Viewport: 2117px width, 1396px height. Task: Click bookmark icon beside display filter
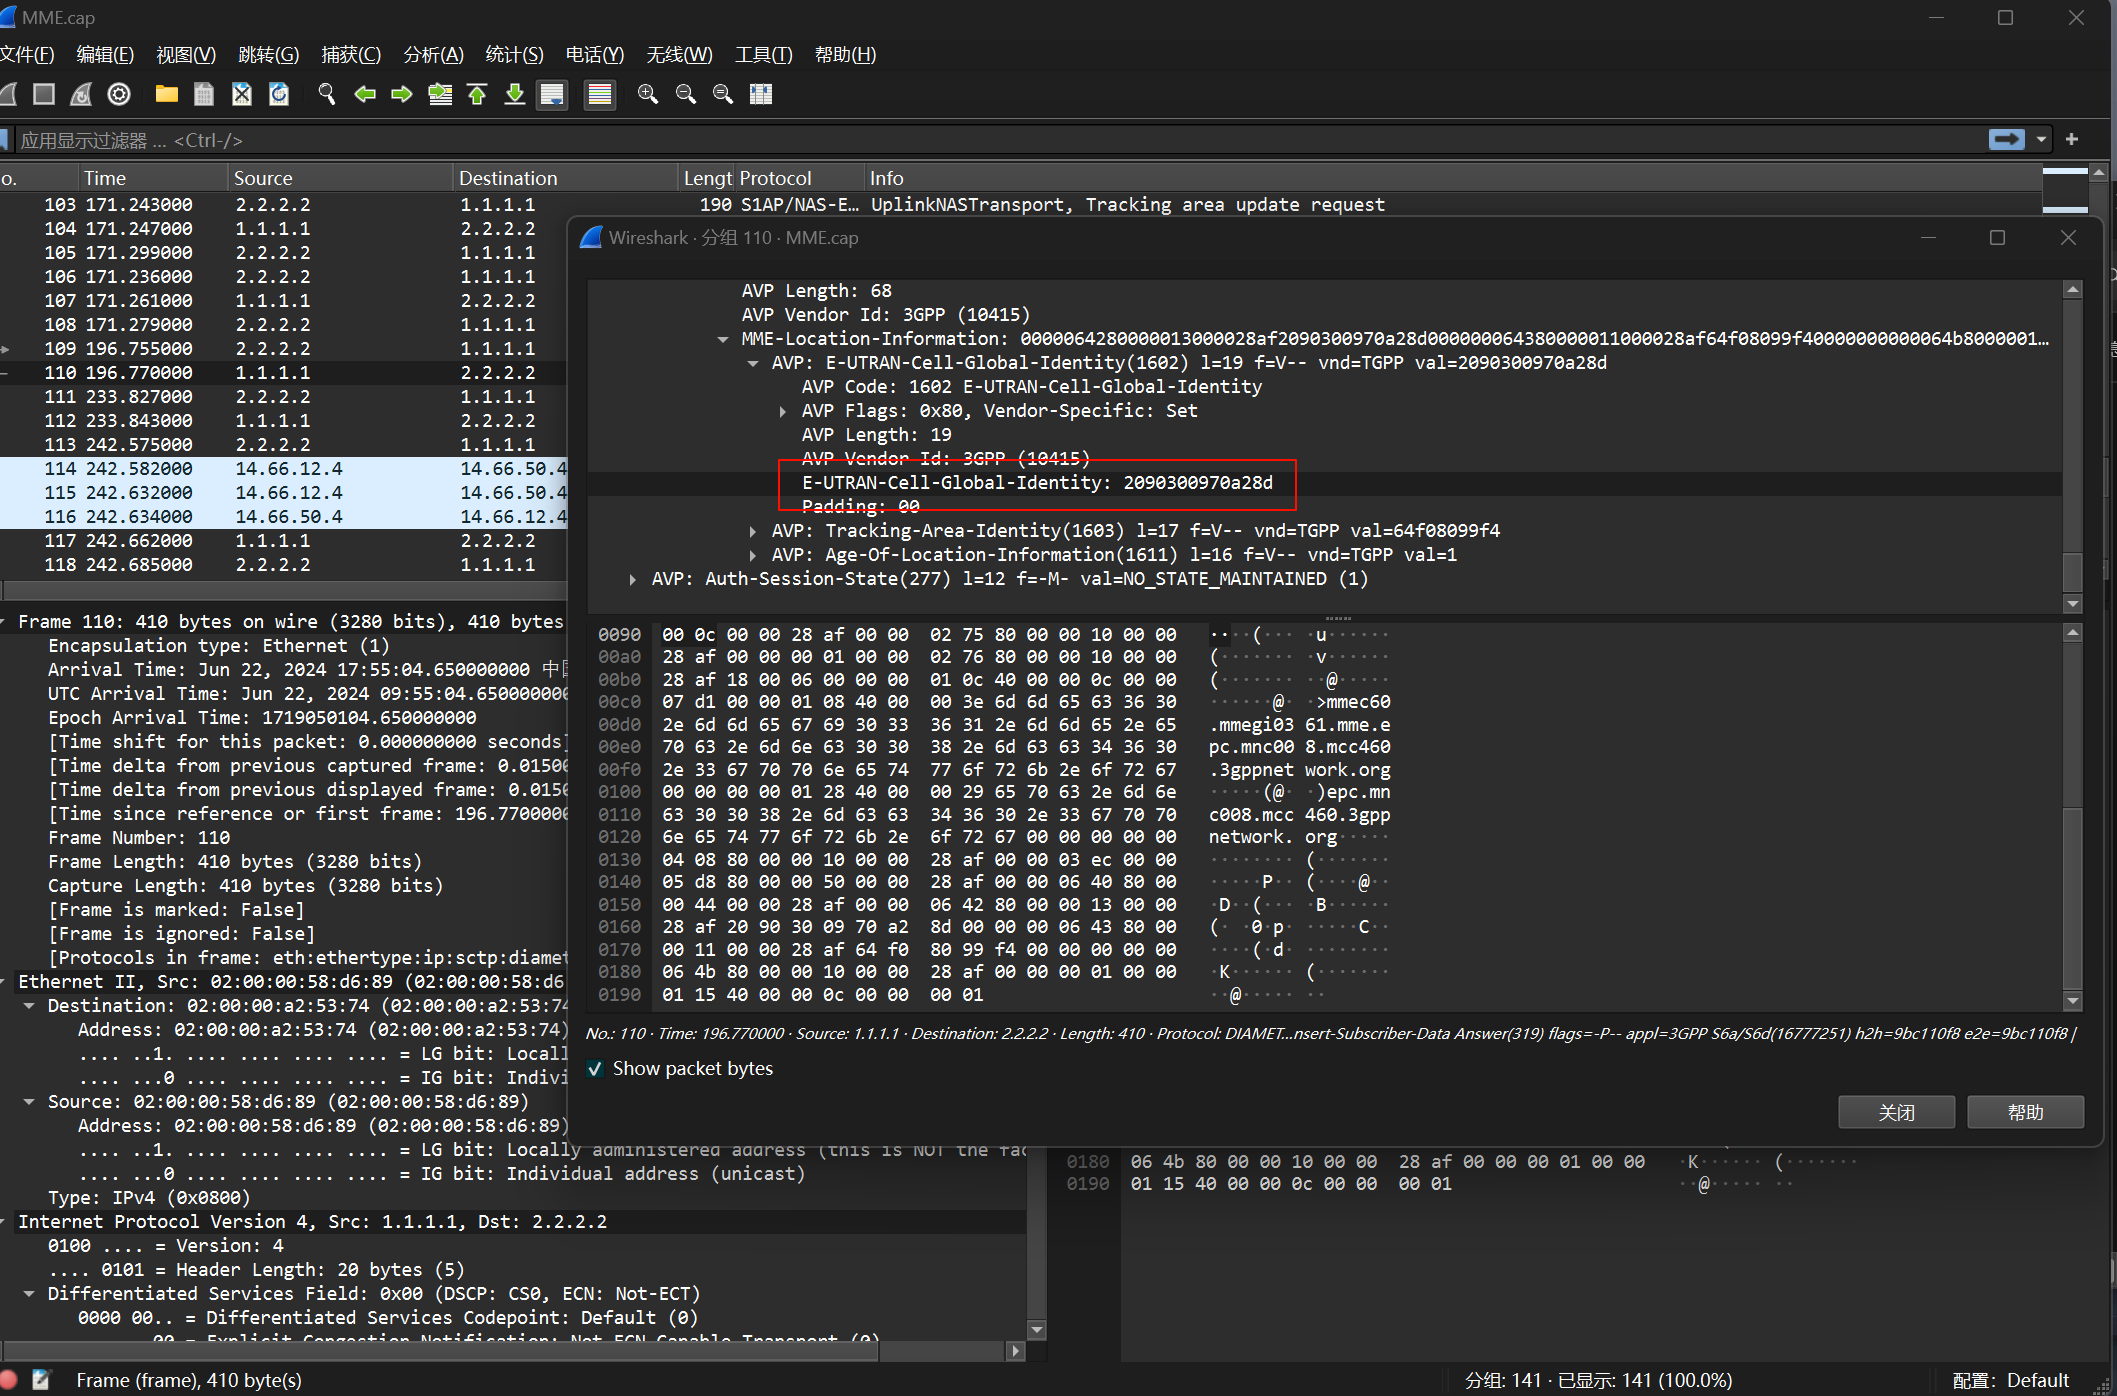click(5, 140)
